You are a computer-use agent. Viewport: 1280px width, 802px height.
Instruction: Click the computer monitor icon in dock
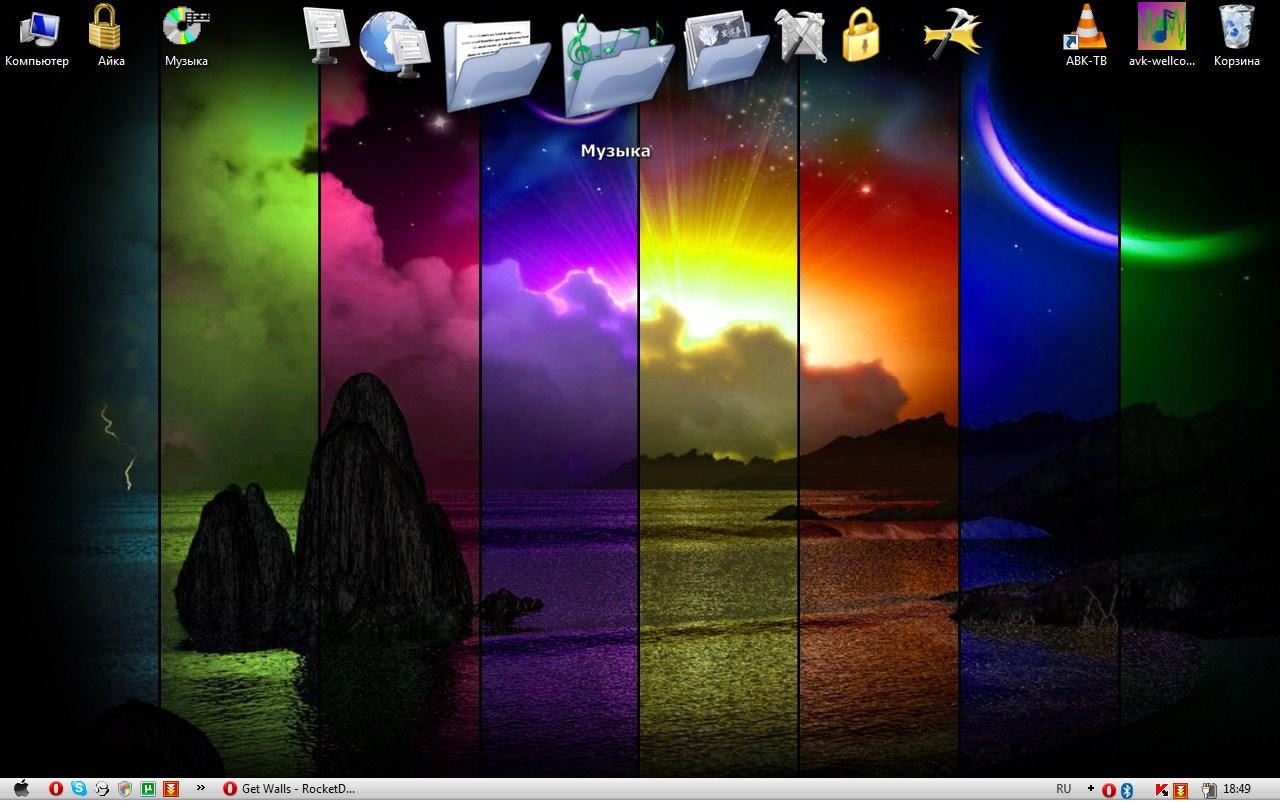pos(325,35)
